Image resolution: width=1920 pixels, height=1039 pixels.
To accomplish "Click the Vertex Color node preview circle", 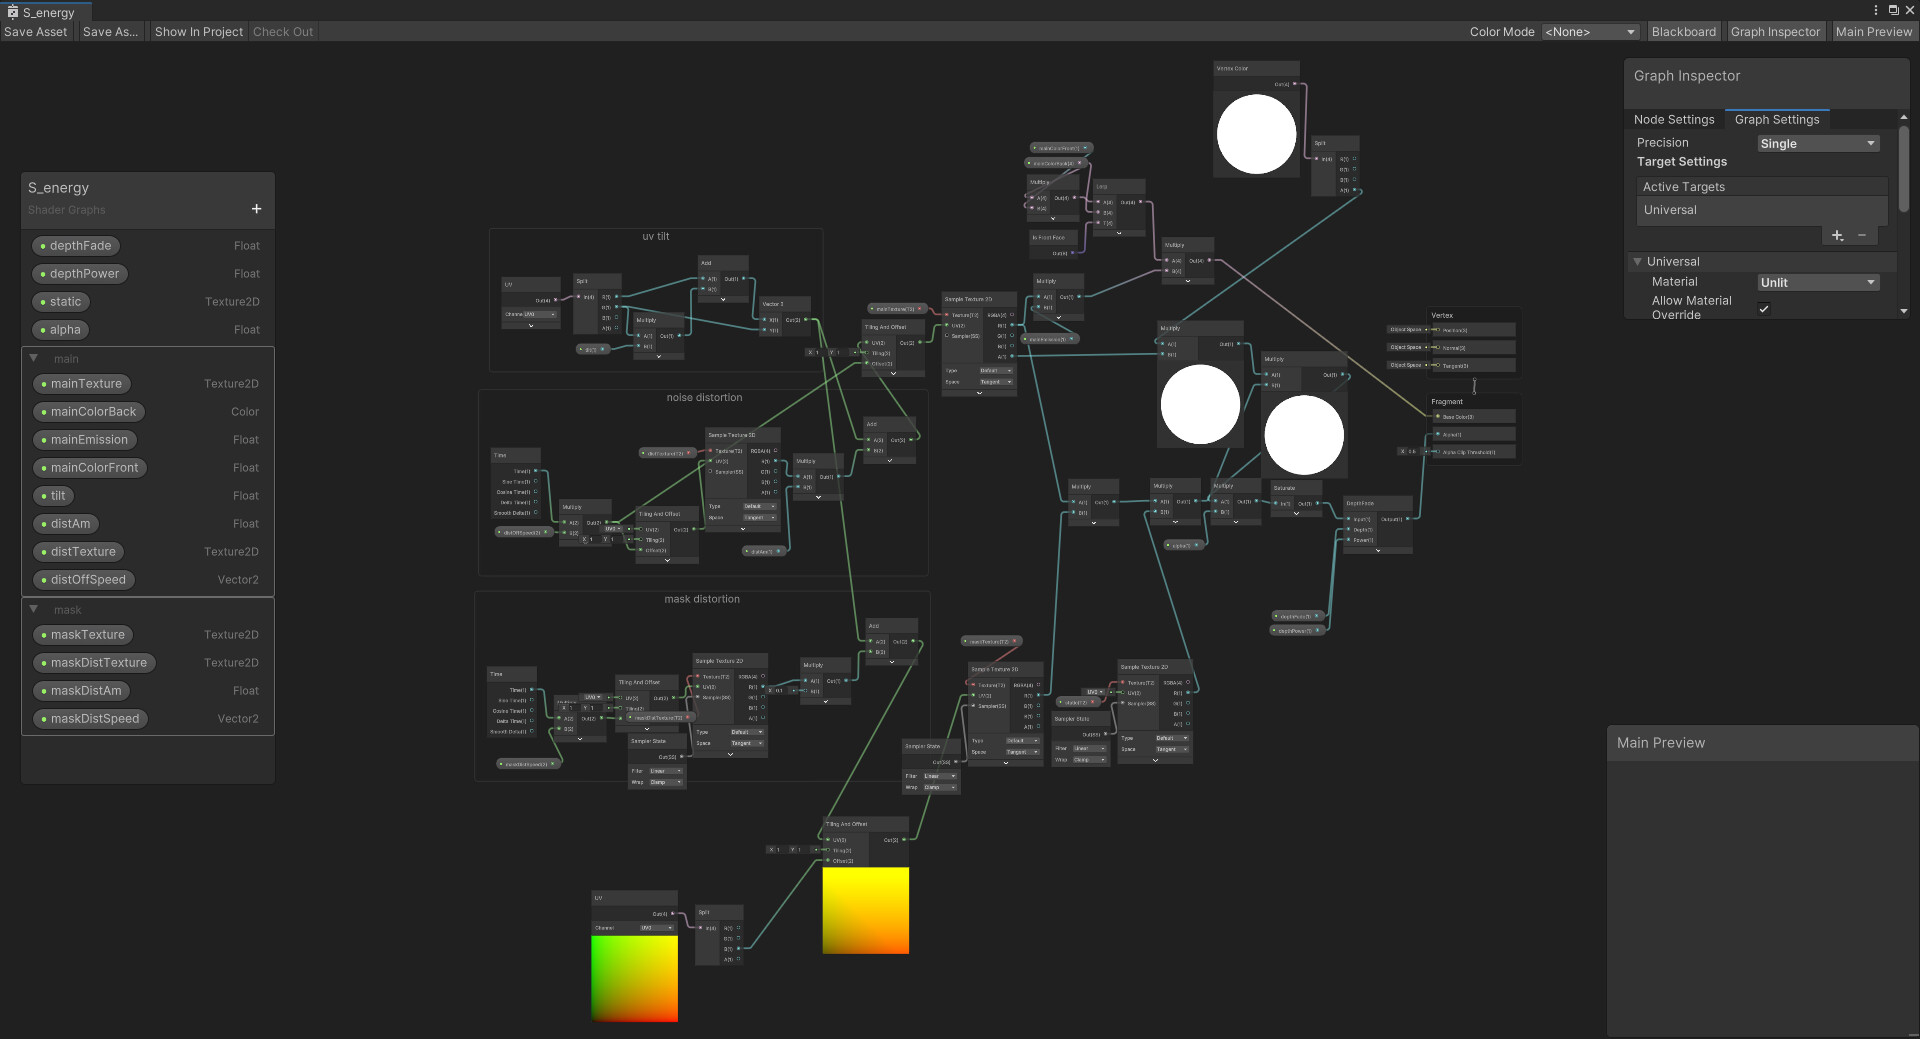I will pos(1256,134).
